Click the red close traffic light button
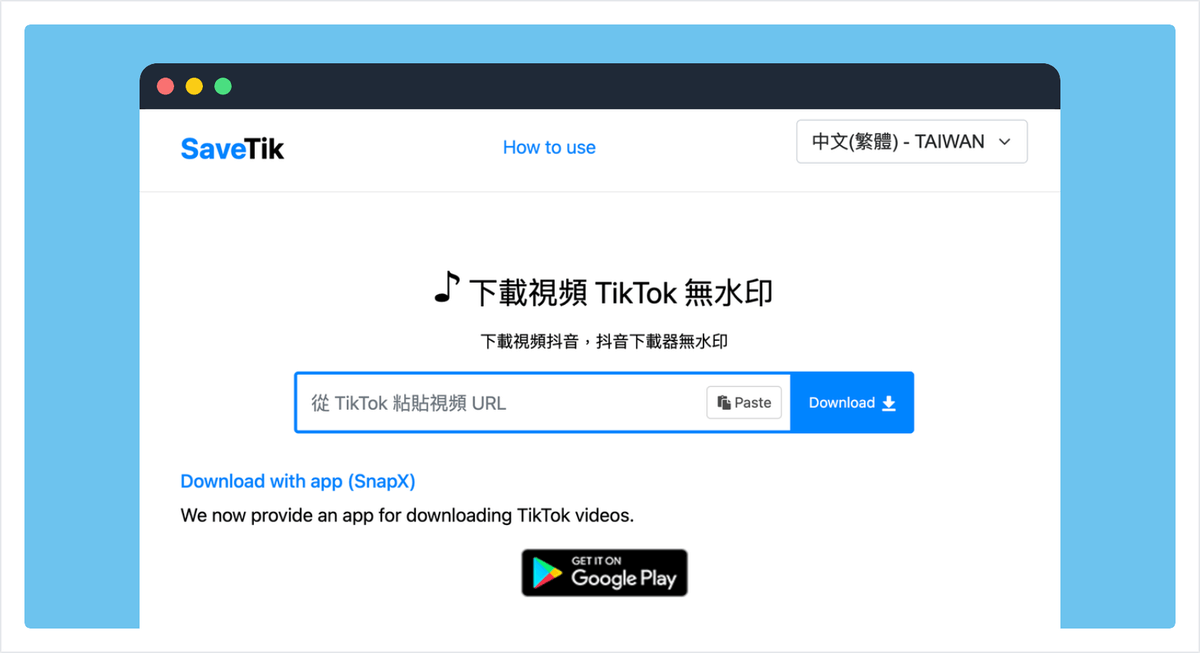This screenshot has height=653, width=1200. click(x=164, y=86)
